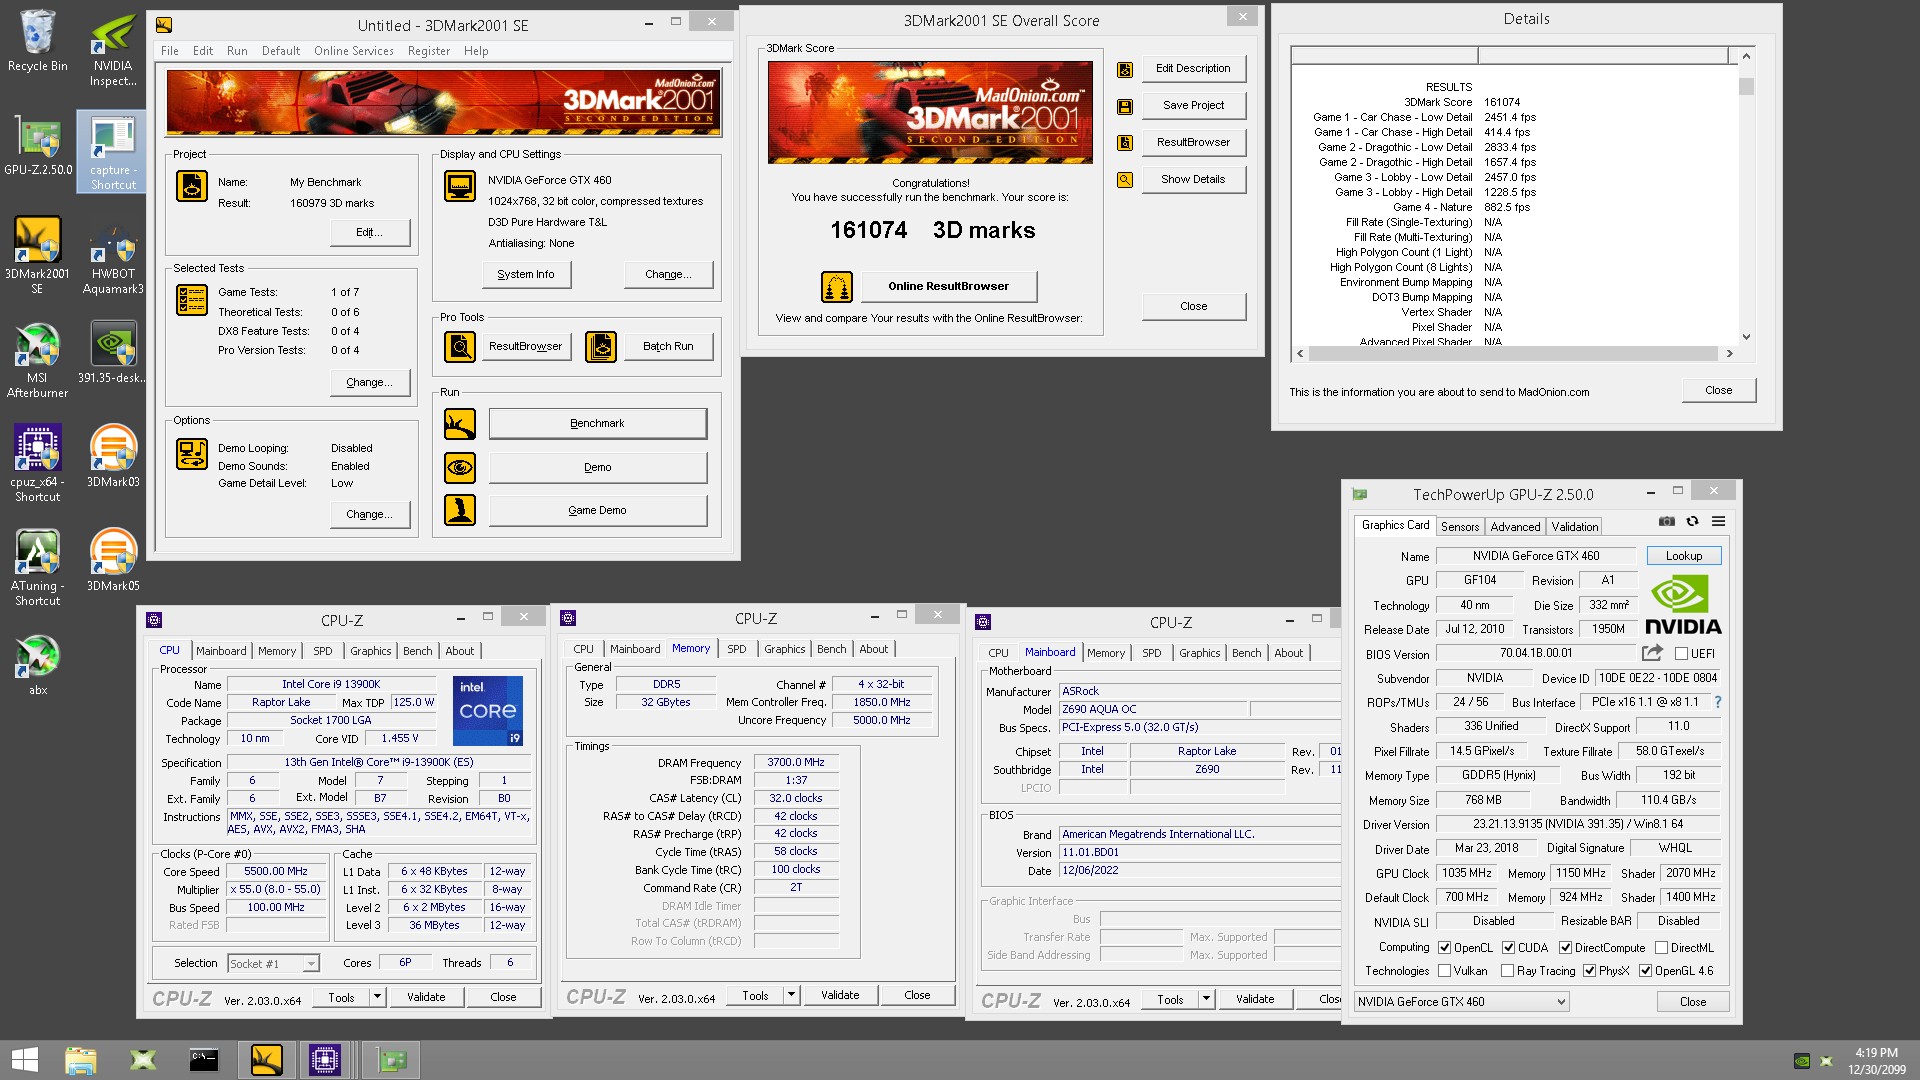Click the Edit Description button
This screenshot has height=1080, width=1920.
(x=1193, y=69)
